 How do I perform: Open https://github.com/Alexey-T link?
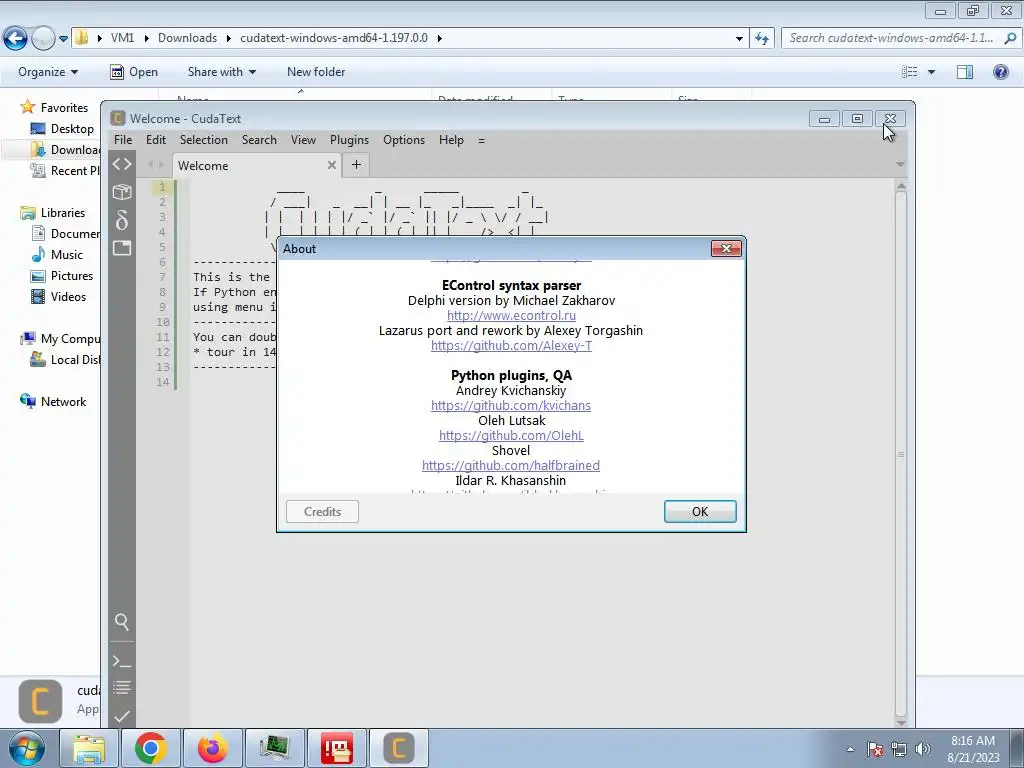[x=511, y=345]
